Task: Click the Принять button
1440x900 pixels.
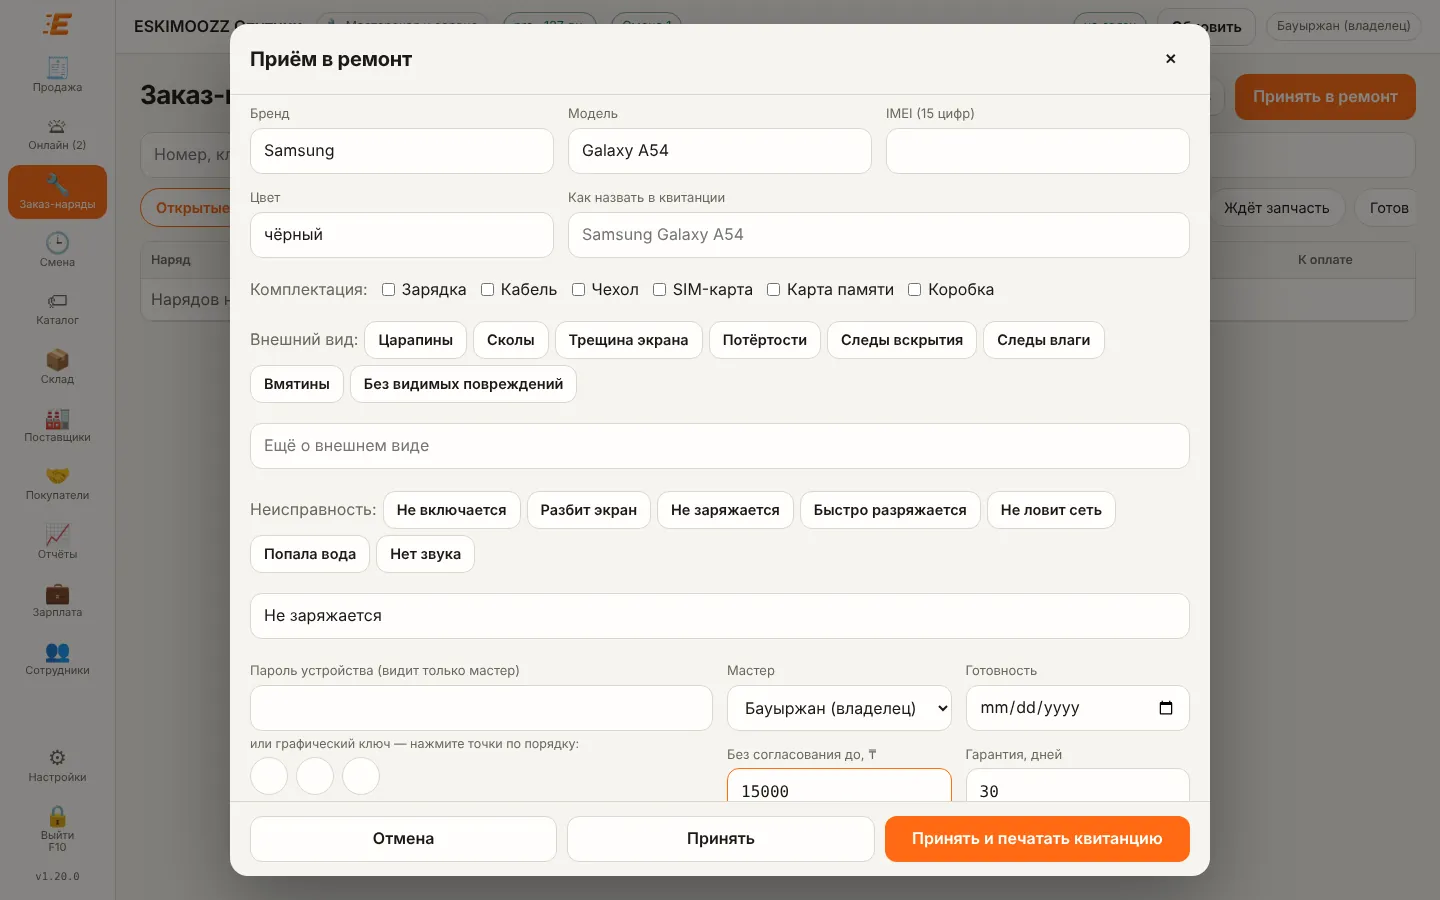Action: (721, 839)
